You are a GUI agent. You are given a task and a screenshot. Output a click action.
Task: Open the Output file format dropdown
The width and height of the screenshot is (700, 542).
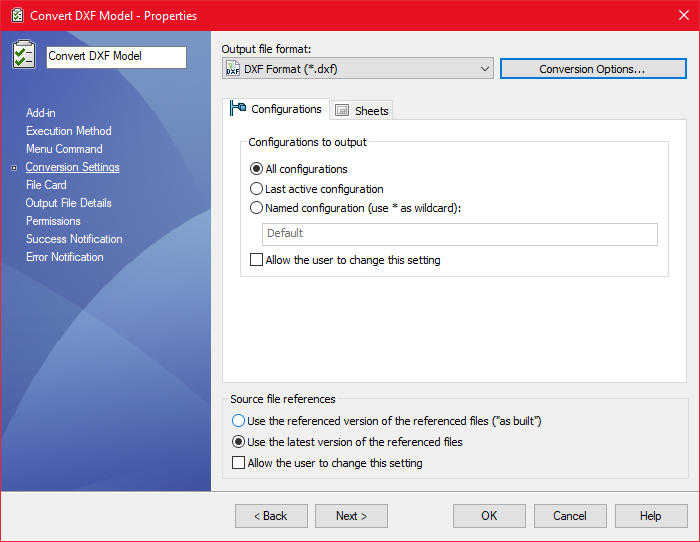[x=358, y=69]
